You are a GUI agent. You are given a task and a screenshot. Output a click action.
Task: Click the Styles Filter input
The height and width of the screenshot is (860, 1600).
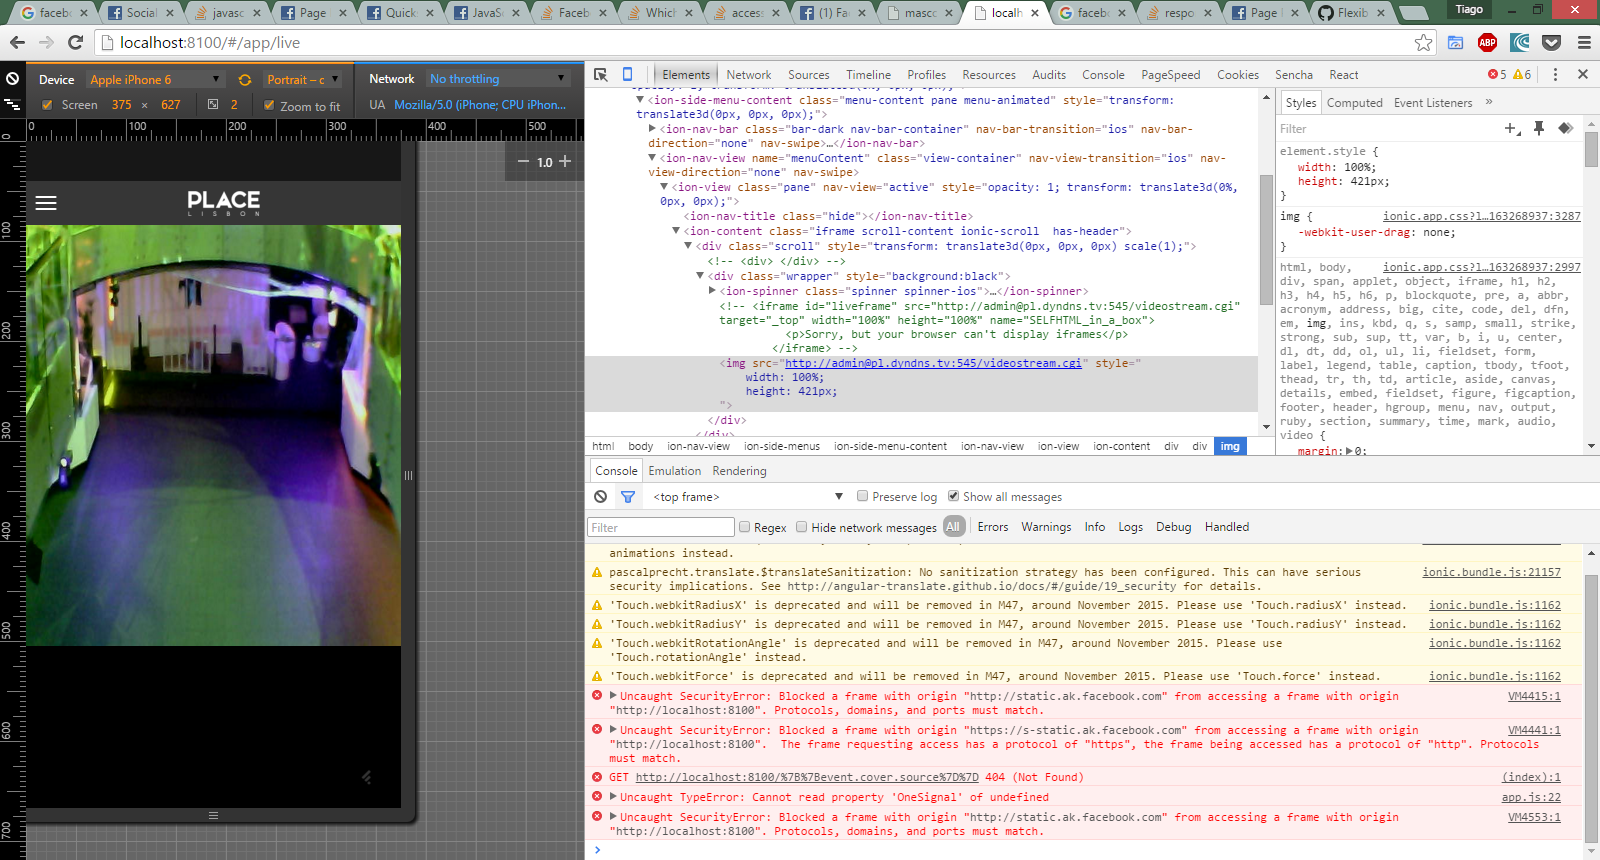point(1386,129)
